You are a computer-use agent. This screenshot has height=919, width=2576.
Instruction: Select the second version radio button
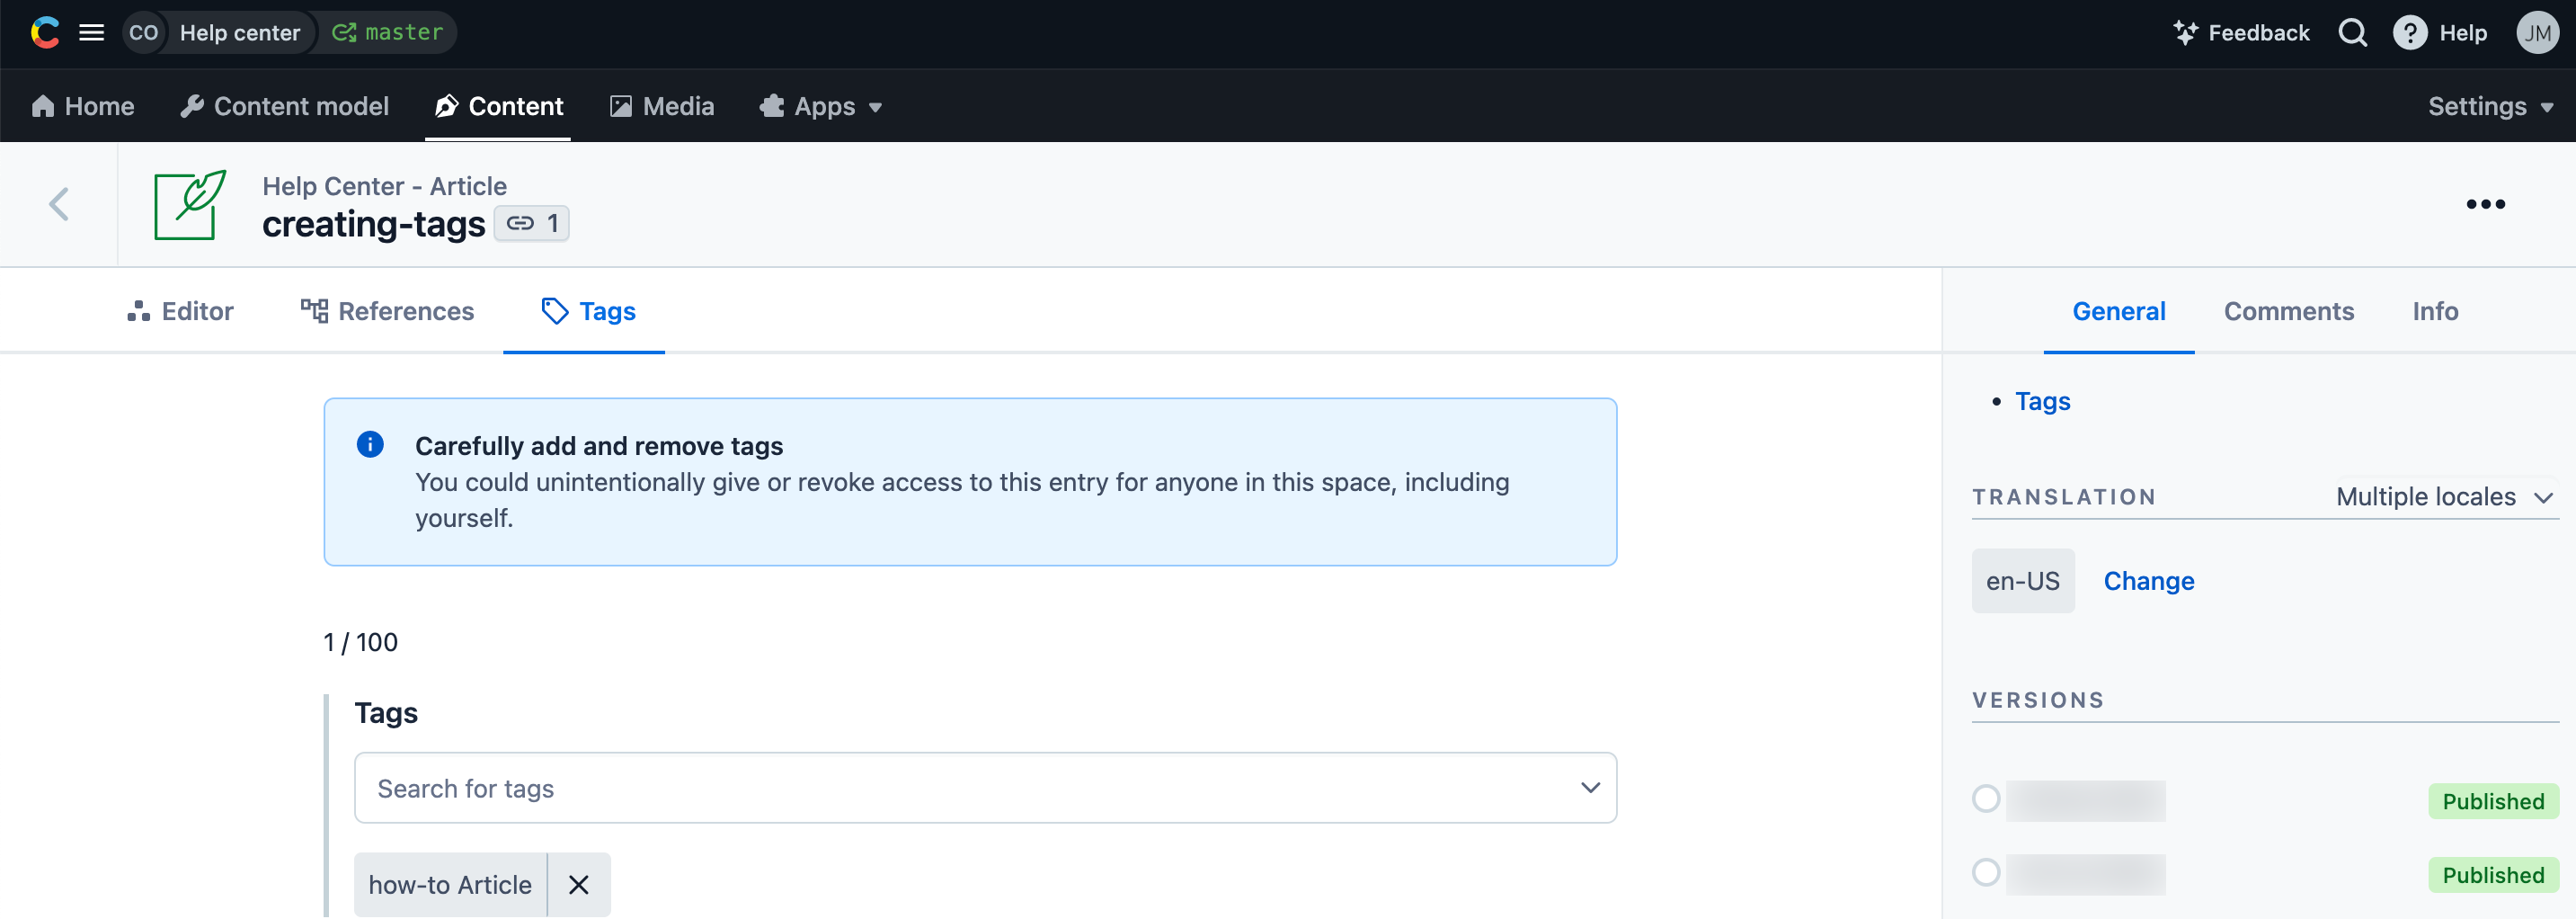pyautogui.click(x=1985, y=873)
